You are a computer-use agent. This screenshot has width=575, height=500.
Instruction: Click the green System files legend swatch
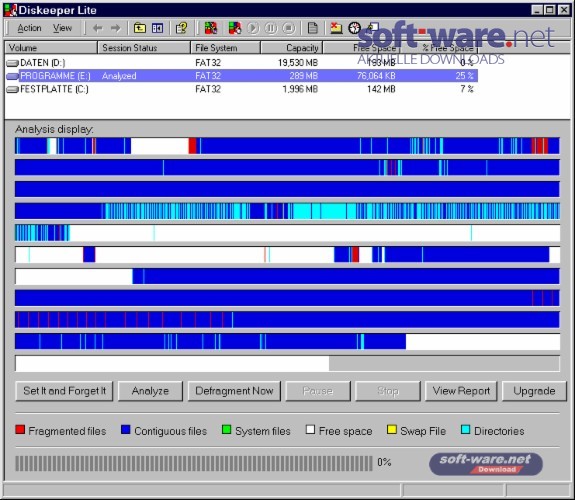[227, 430]
